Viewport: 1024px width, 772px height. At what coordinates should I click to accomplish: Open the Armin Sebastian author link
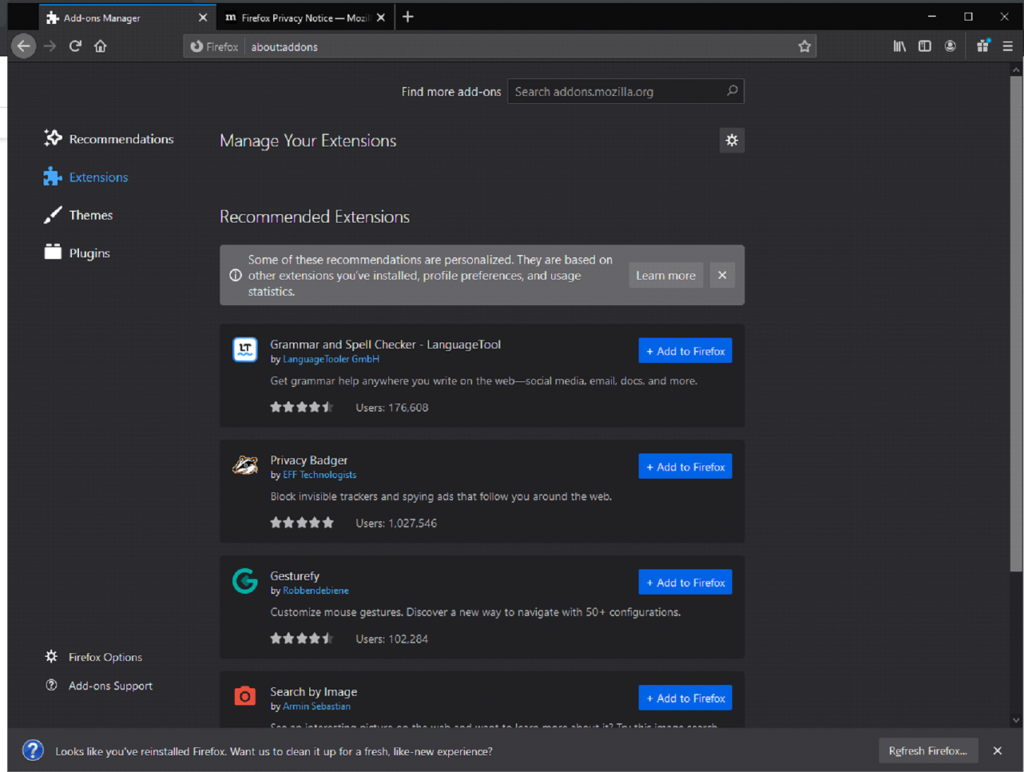(x=317, y=706)
